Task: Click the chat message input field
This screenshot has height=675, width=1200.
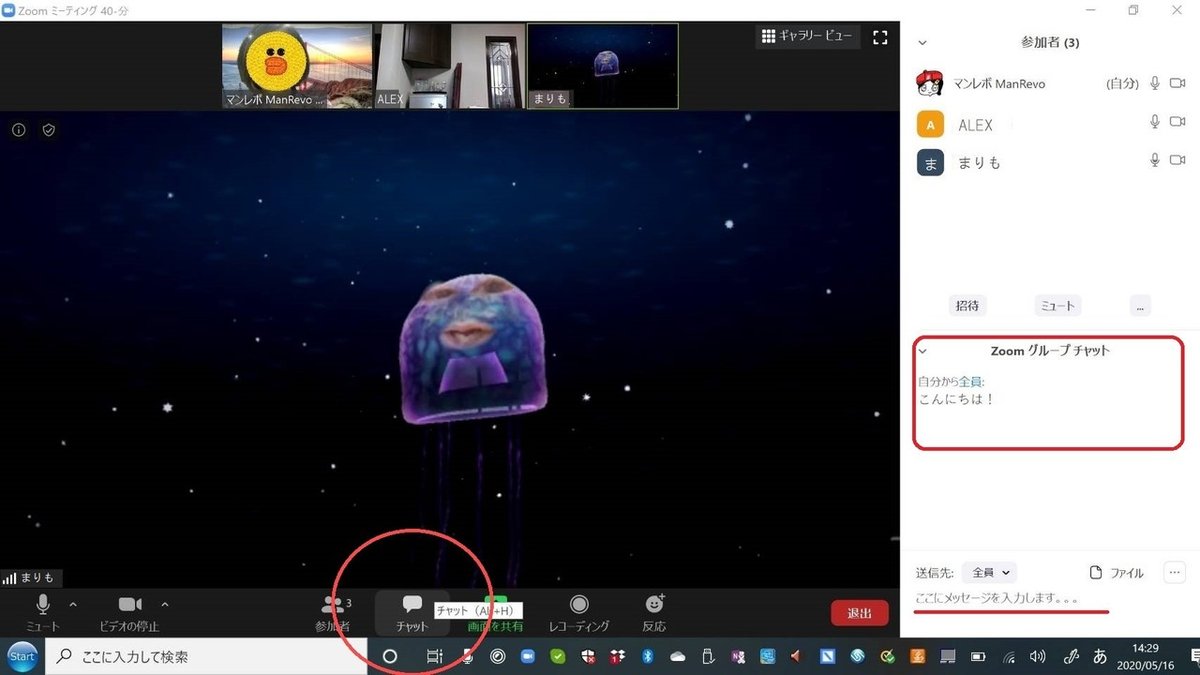Action: pos(1050,598)
